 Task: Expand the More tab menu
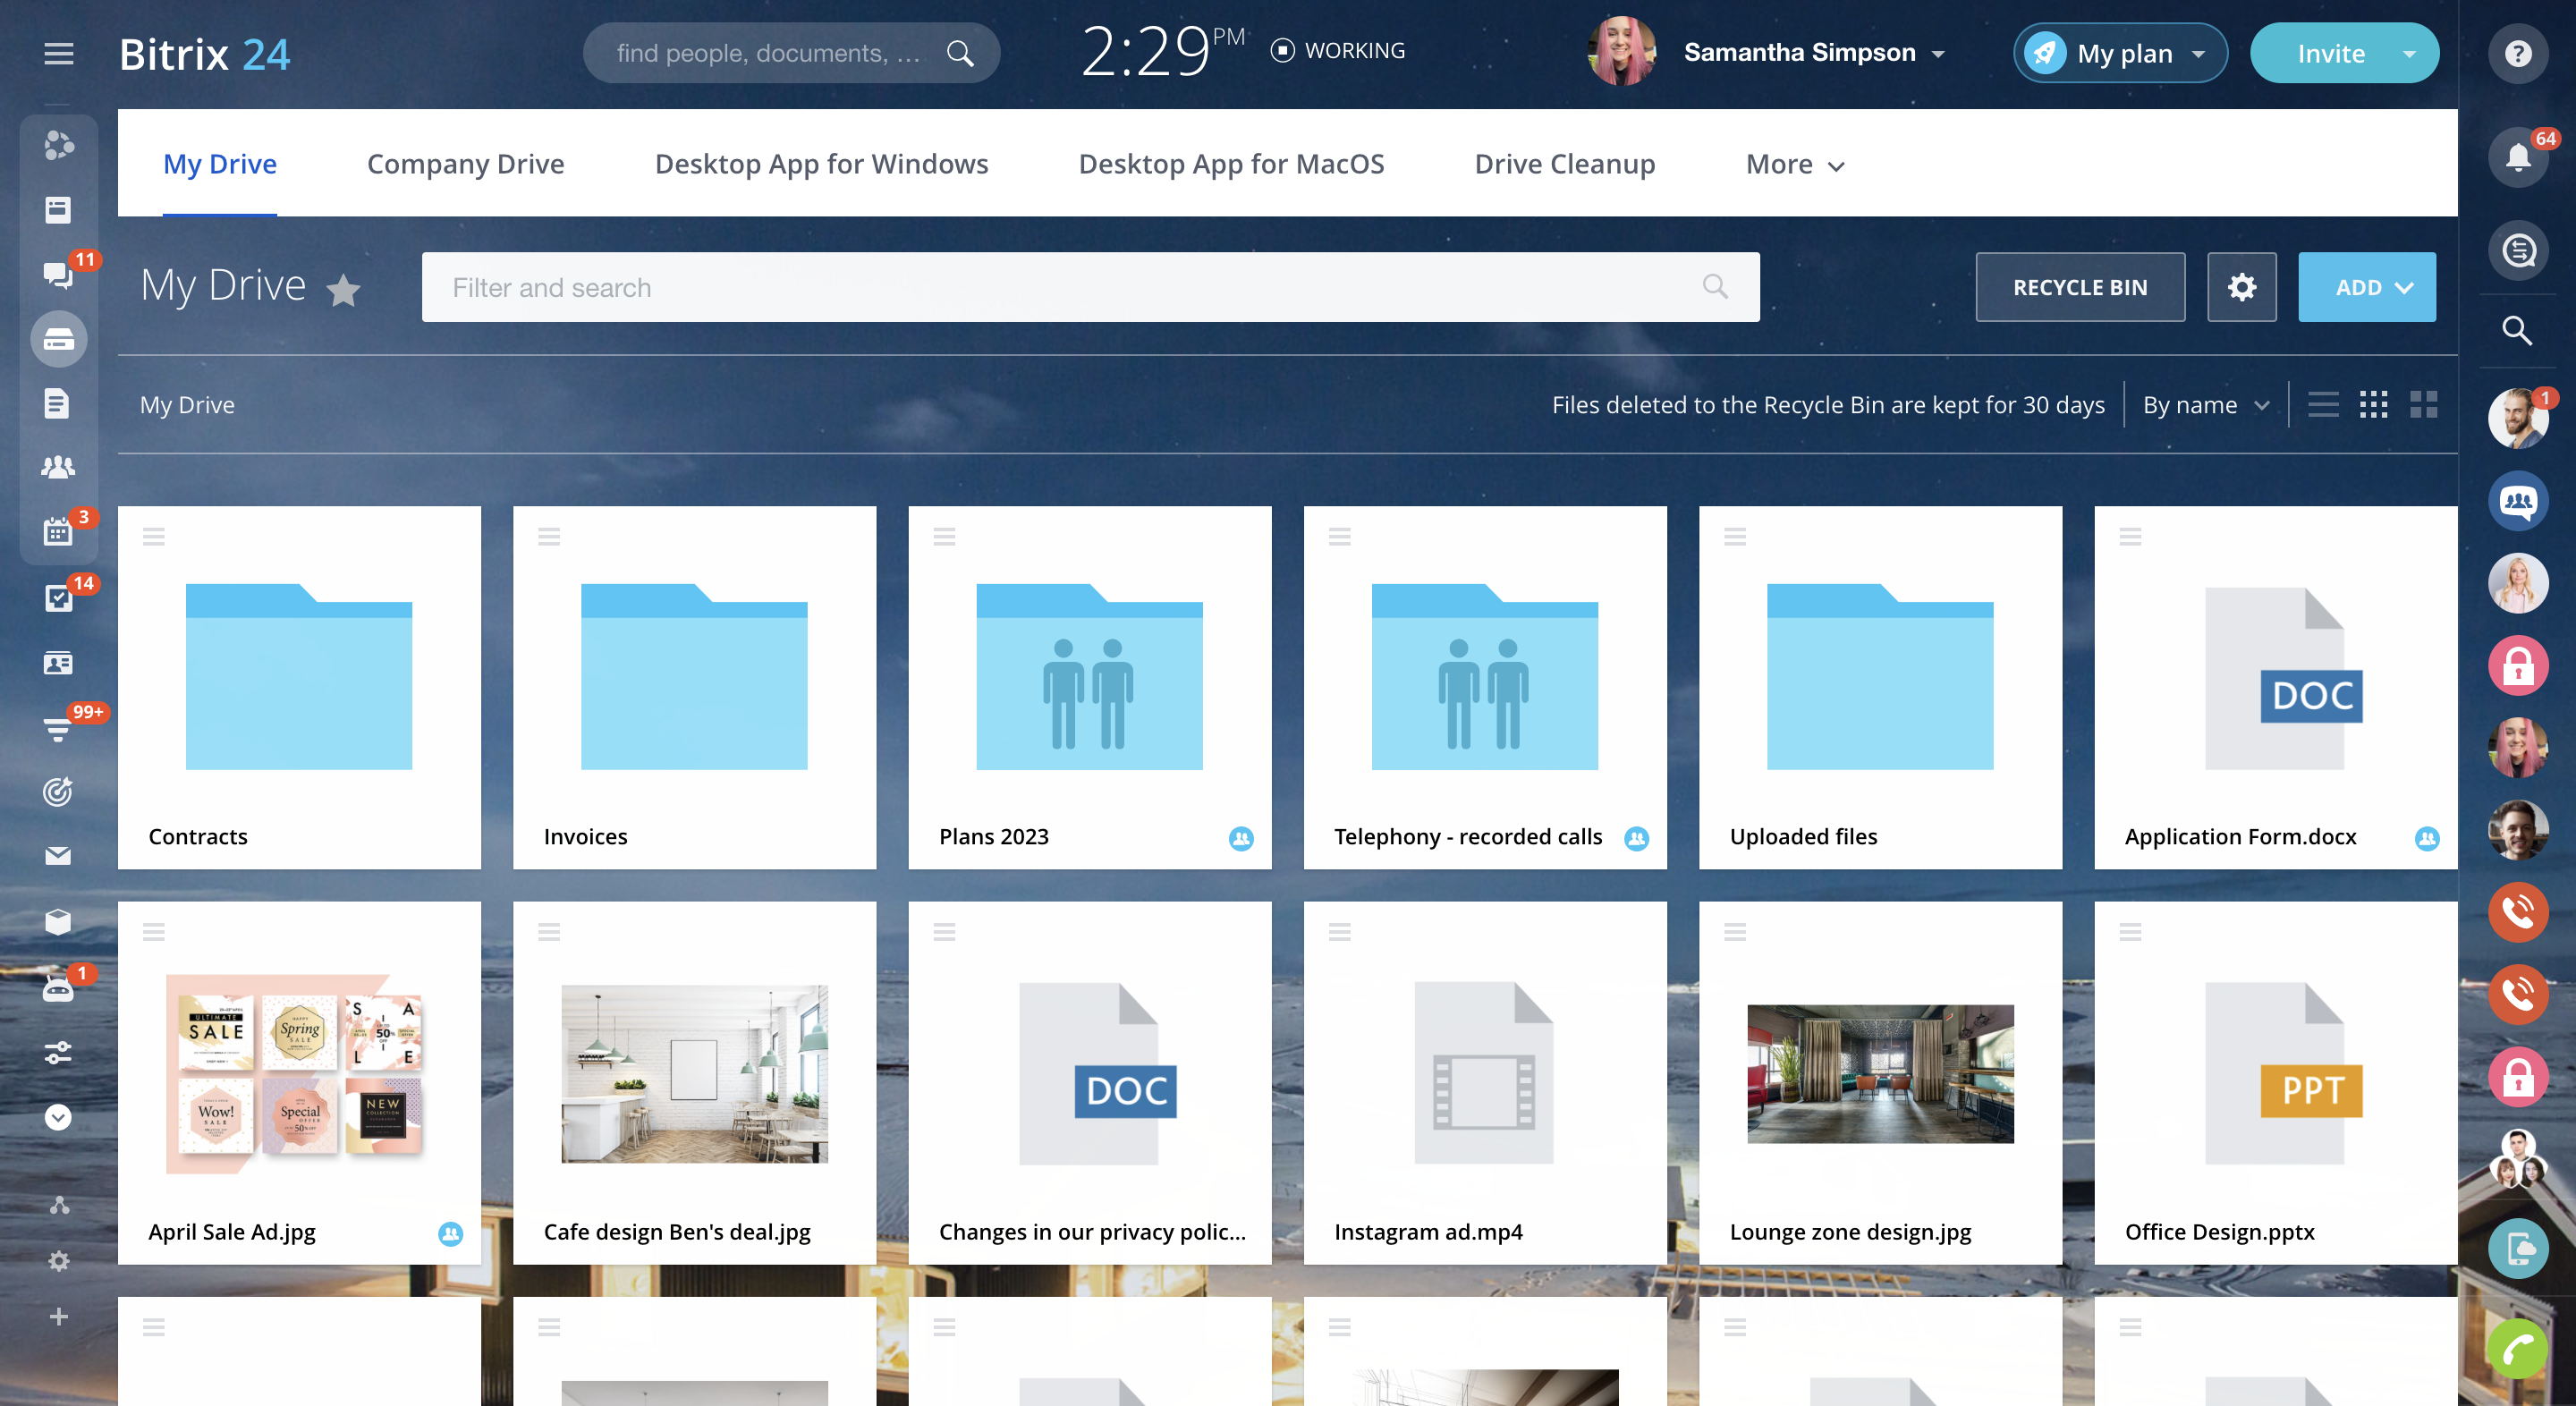(1794, 164)
